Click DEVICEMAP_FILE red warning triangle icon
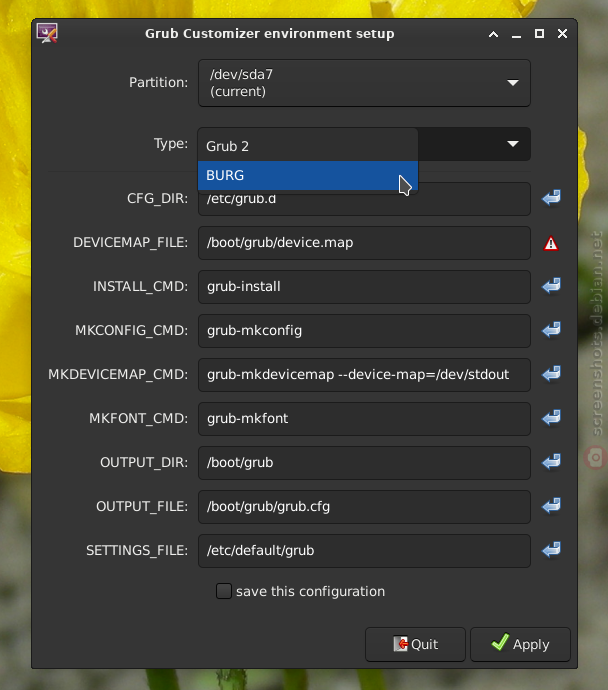This screenshot has width=608, height=690. tap(551, 243)
